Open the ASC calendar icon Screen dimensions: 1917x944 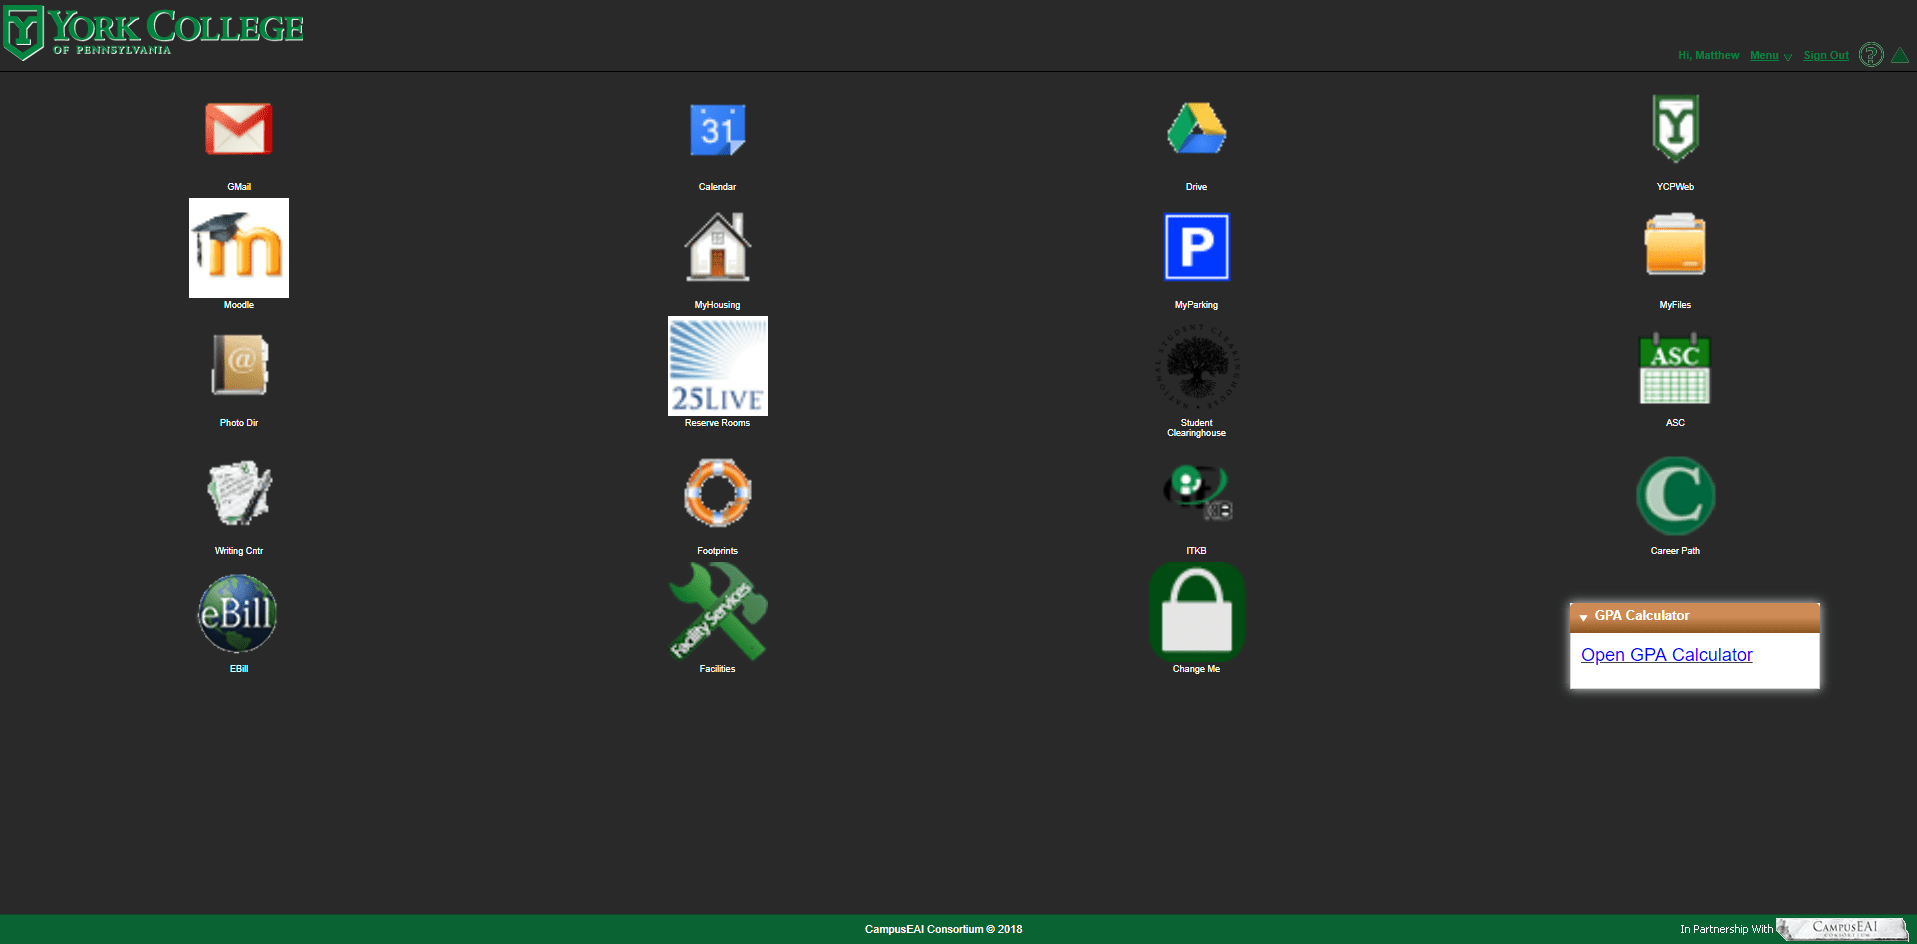pyautogui.click(x=1675, y=368)
